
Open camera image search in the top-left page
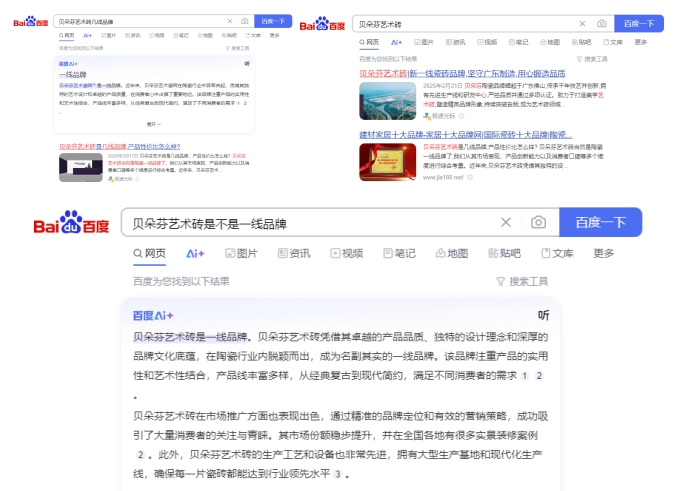pyautogui.click(x=245, y=21)
